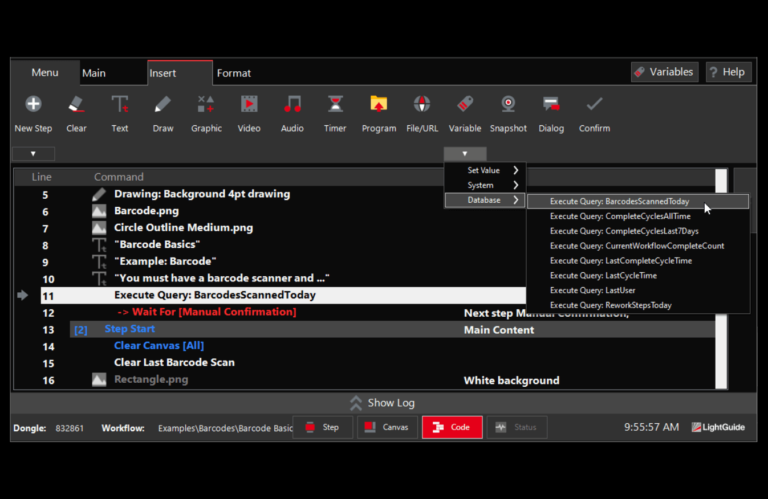Image resolution: width=768 pixels, height=499 pixels.
Task: Open the dropdown arrow under New Step
Action: coord(33,154)
